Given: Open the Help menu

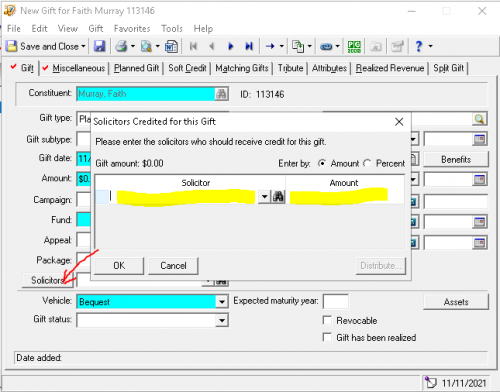Looking at the screenshot, I should point(203,29).
